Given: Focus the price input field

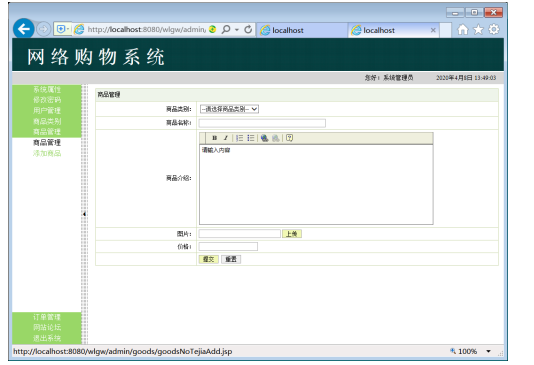Looking at the screenshot, I should [228, 247].
